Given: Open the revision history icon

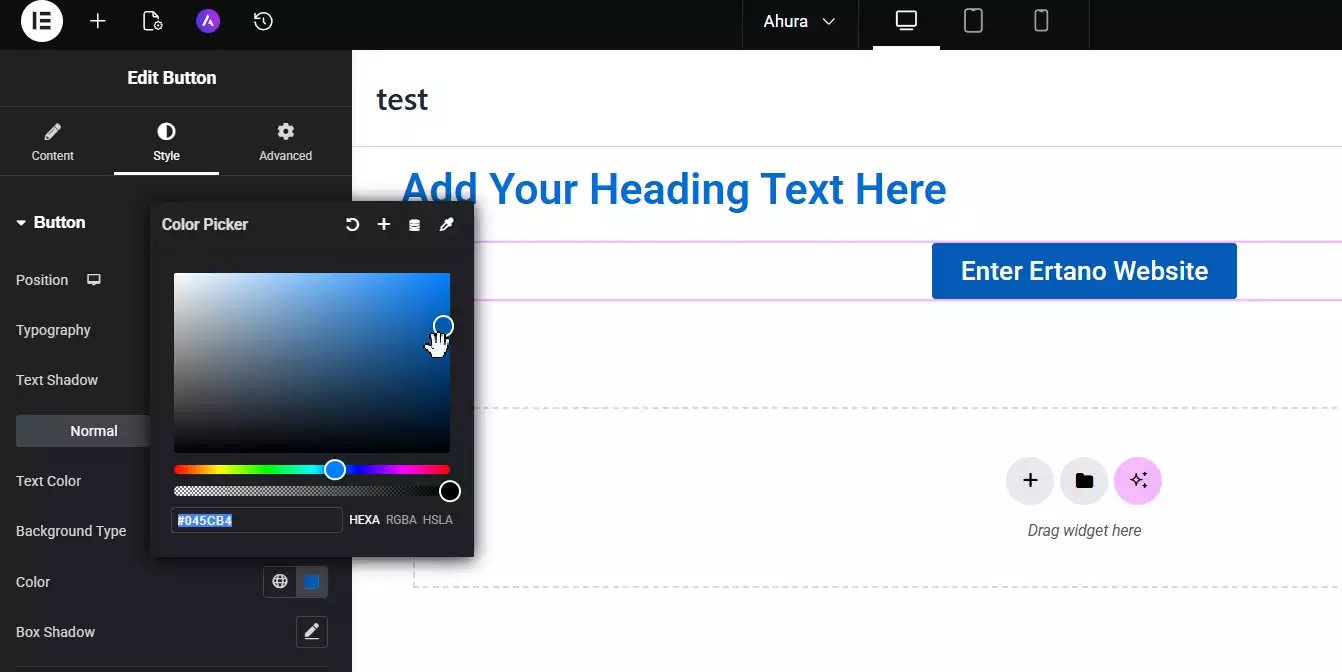Looking at the screenshot, I should [263, 21].
